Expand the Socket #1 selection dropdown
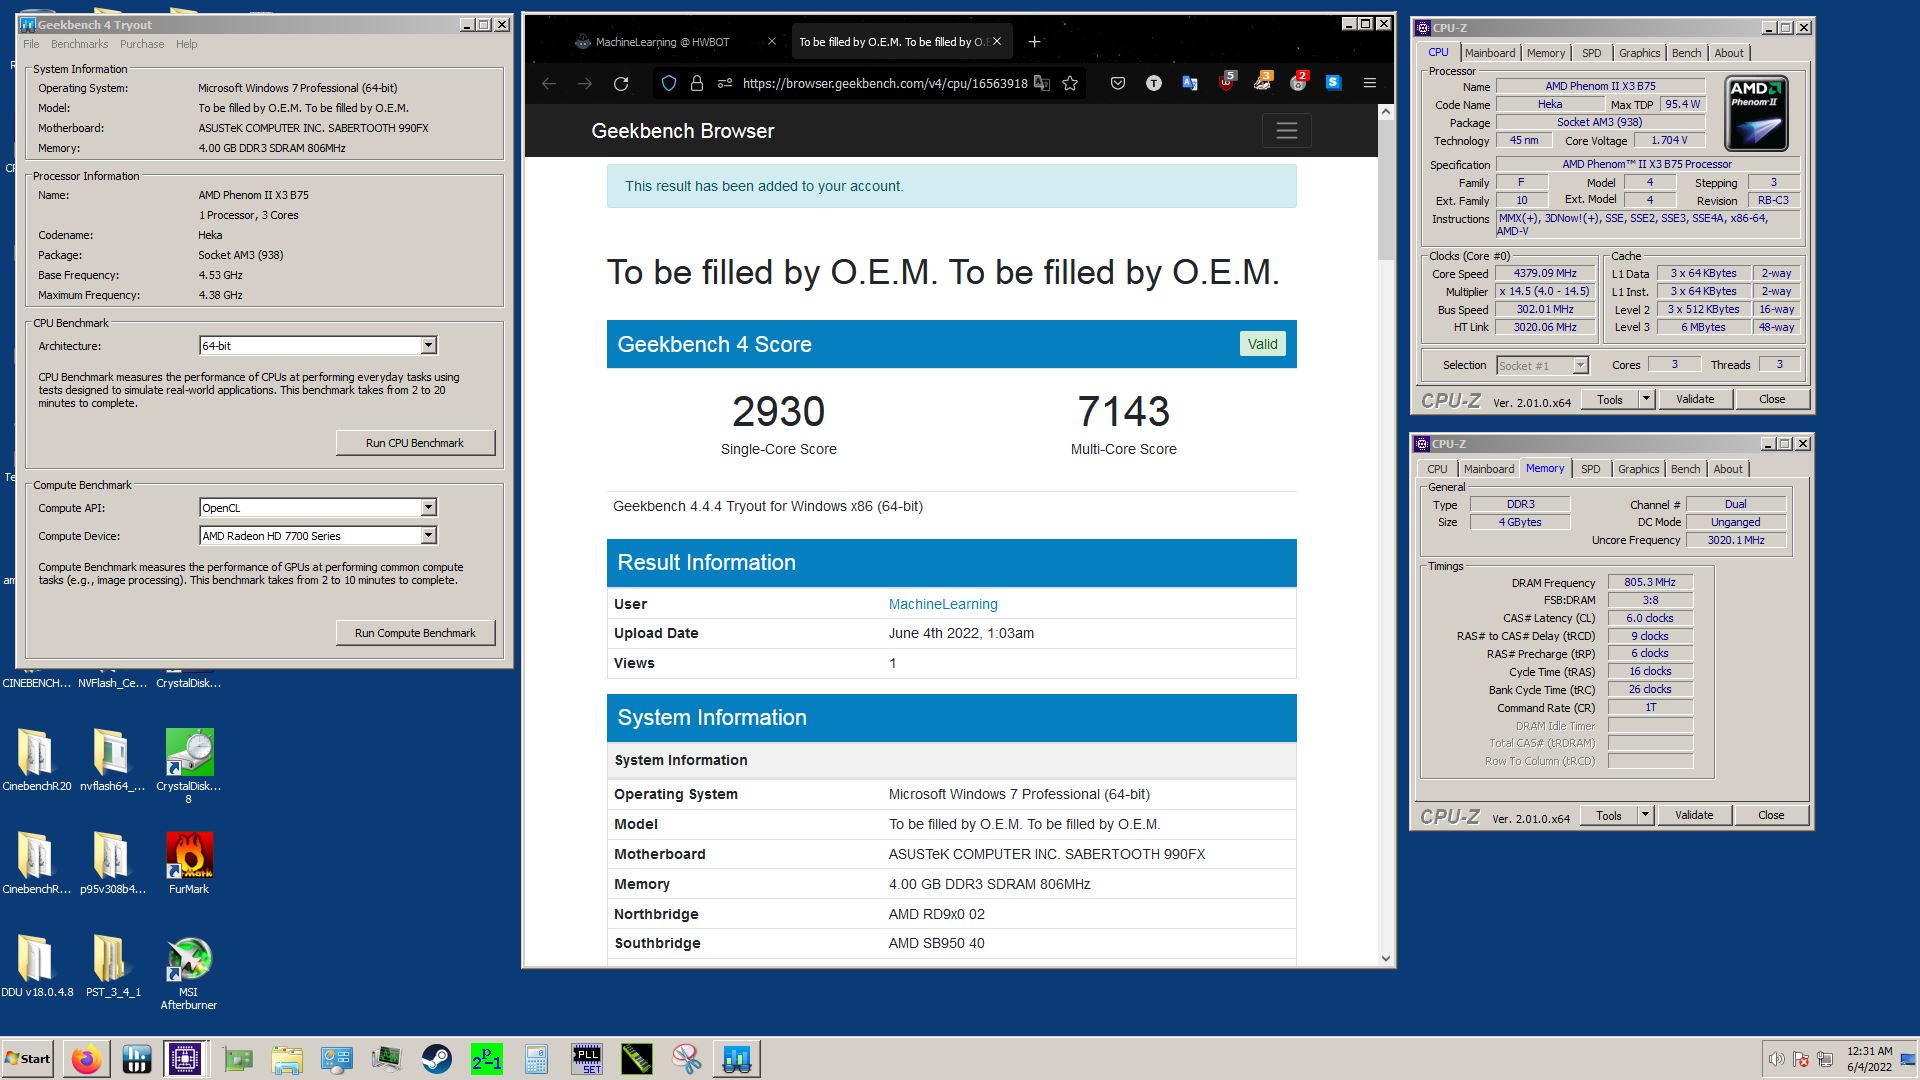Viewport: 1920px width, 1080px height. click(x=1580, y=366)
